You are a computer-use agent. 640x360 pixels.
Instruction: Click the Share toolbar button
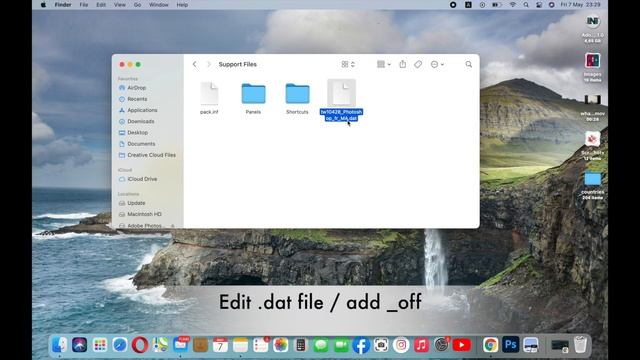pos(403,64)
